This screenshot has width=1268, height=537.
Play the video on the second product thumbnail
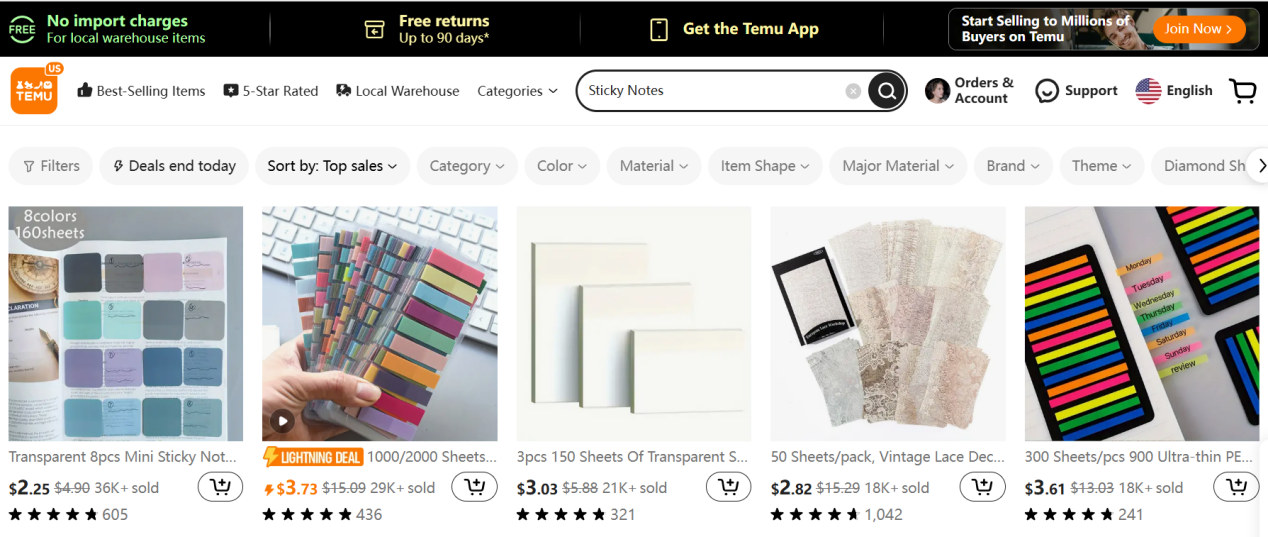pos(283,420)
